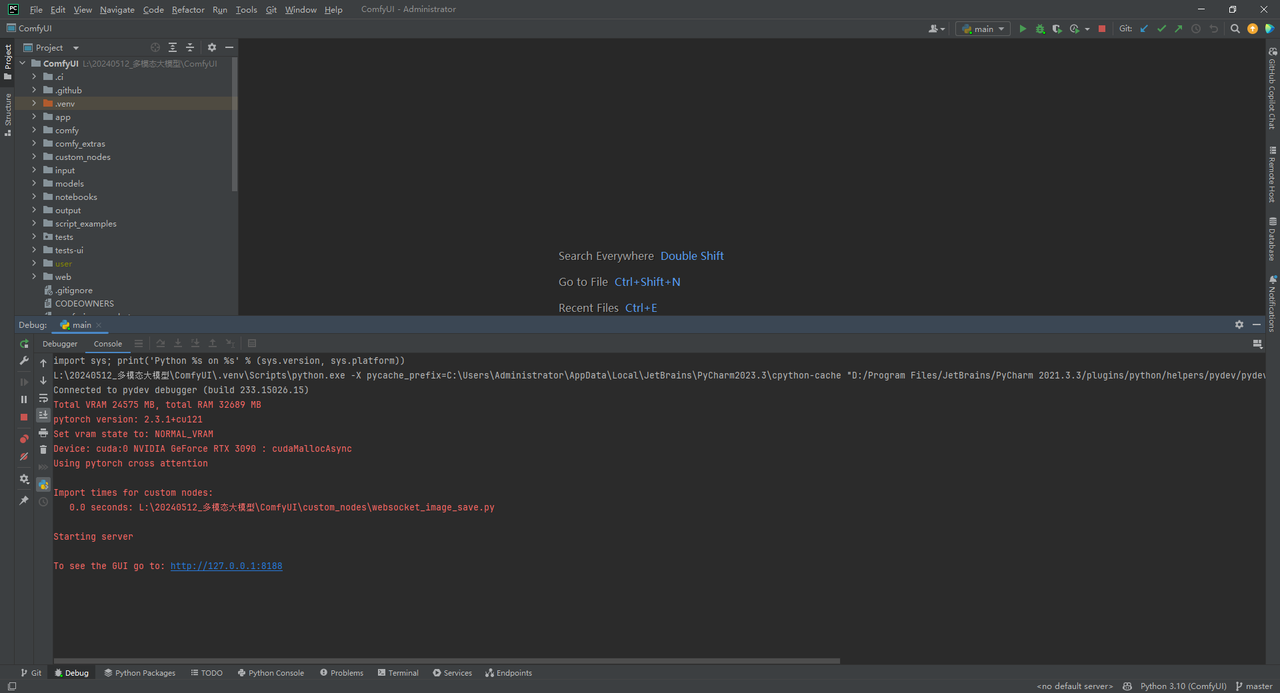Open the Terminal tool window
The height and width of the screenshot is (693, 1280).
(397, 673)
